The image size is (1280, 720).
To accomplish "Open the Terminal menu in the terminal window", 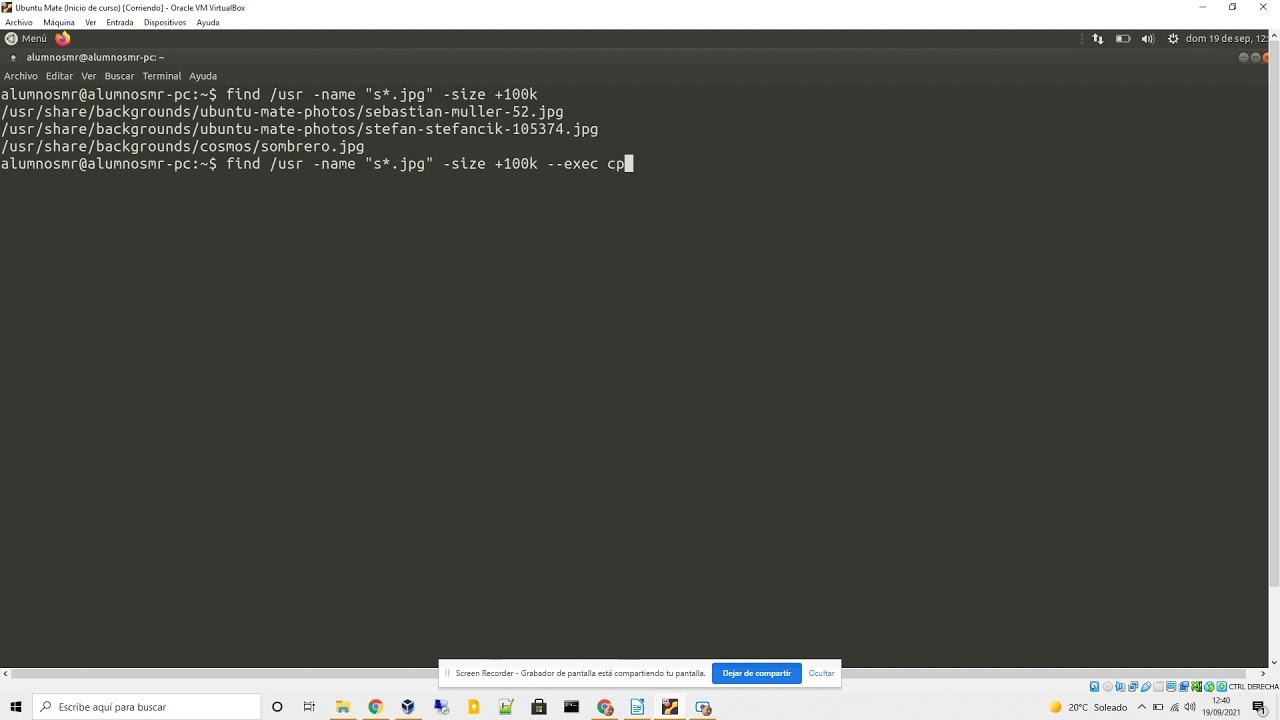I will [x=161, y=75].
